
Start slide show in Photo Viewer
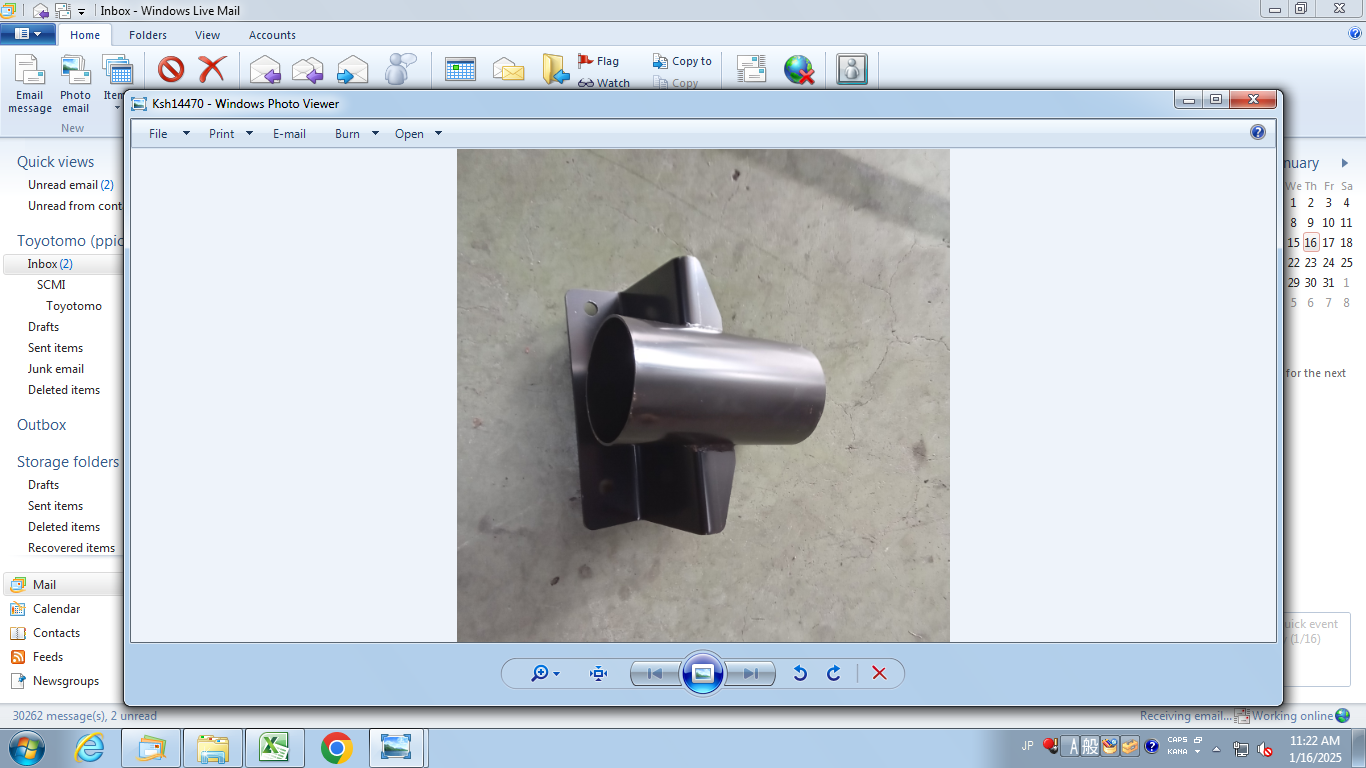(x=702, y=673)
